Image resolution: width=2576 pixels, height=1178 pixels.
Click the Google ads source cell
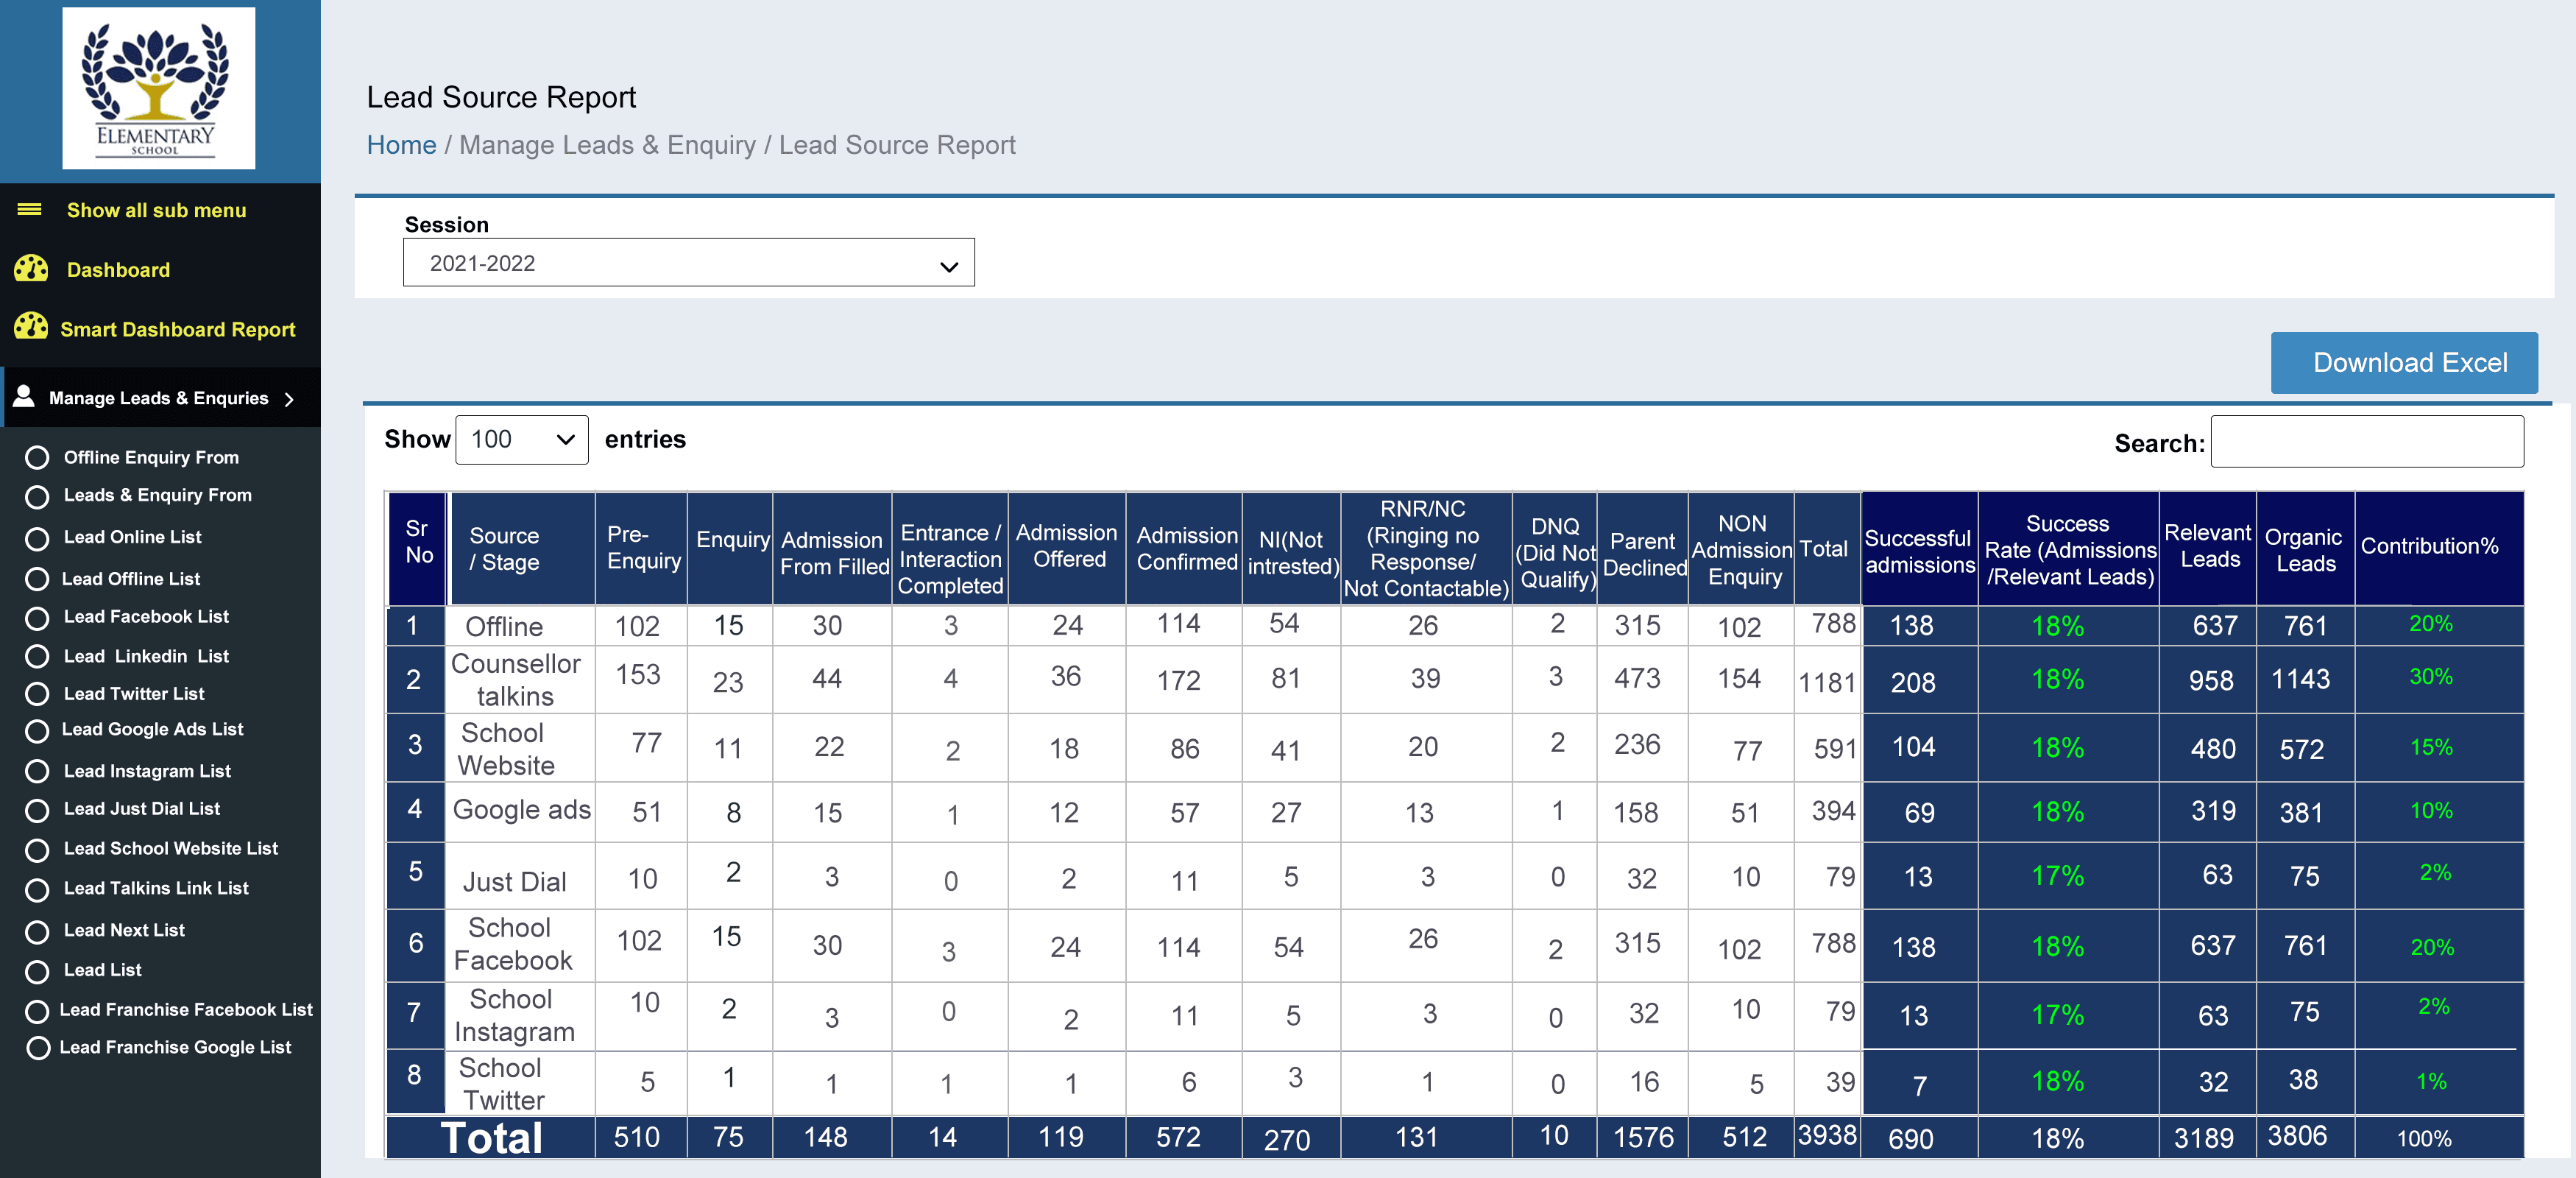click(x=521, y=811)
